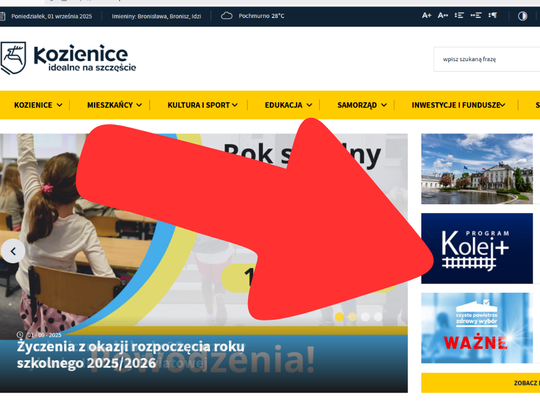Increase font size with A+ icon
This screenshot has height=407, width=540.
point(426,15)
